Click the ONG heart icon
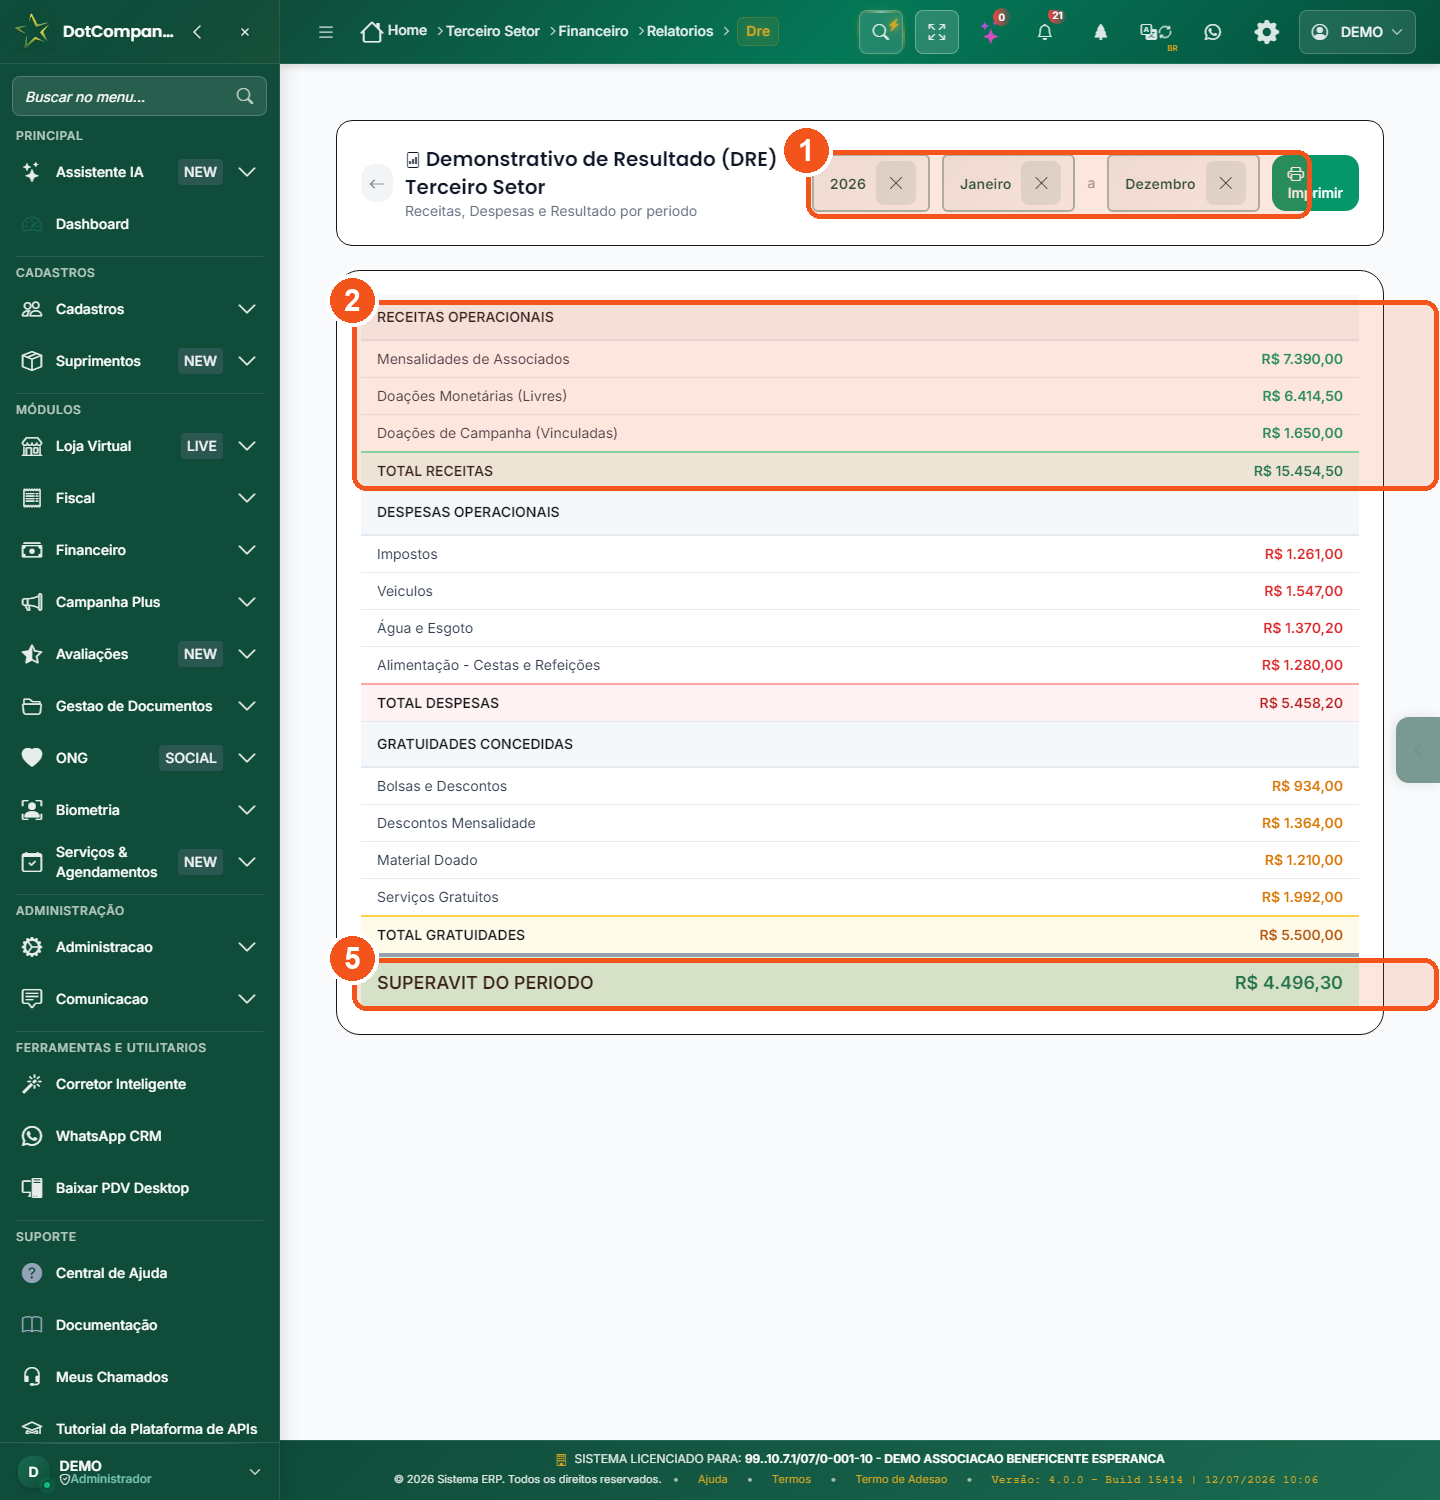The image size is (1440, 1500). (x=32, y=758)
